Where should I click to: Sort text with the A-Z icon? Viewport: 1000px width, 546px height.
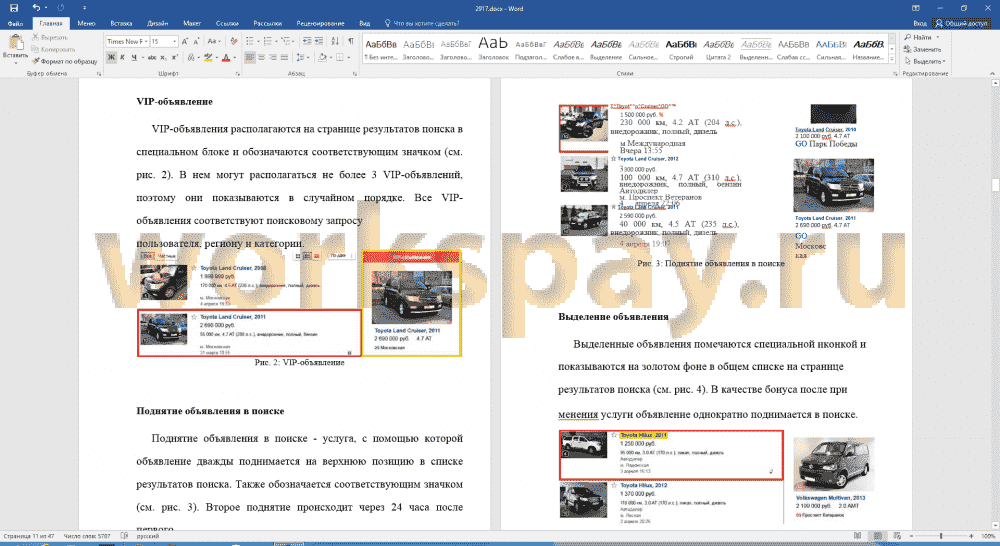pyautogui.click(x=335, y=41)
